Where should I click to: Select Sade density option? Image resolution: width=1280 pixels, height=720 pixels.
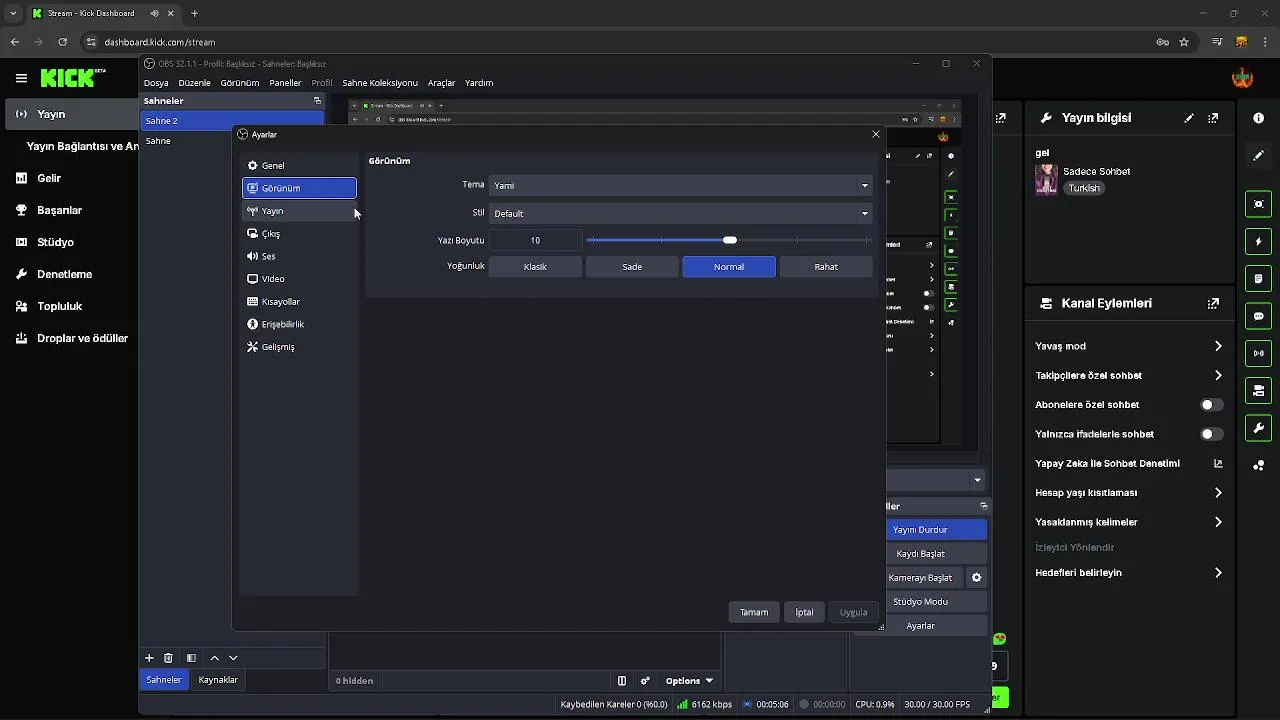coord(632,267)
